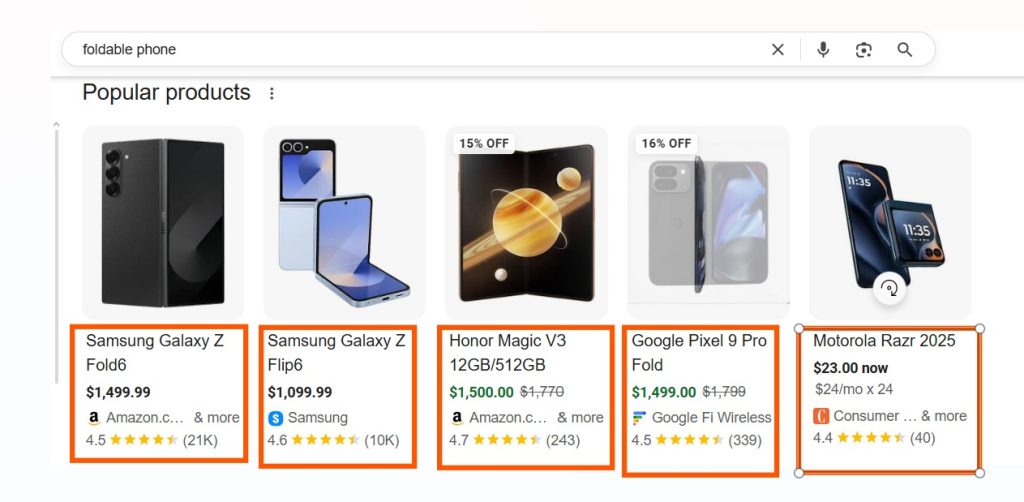
Task: Click Amazon logo under Galaxy Z Fold6
Action: pyautogui.click(x=93, y=417)
